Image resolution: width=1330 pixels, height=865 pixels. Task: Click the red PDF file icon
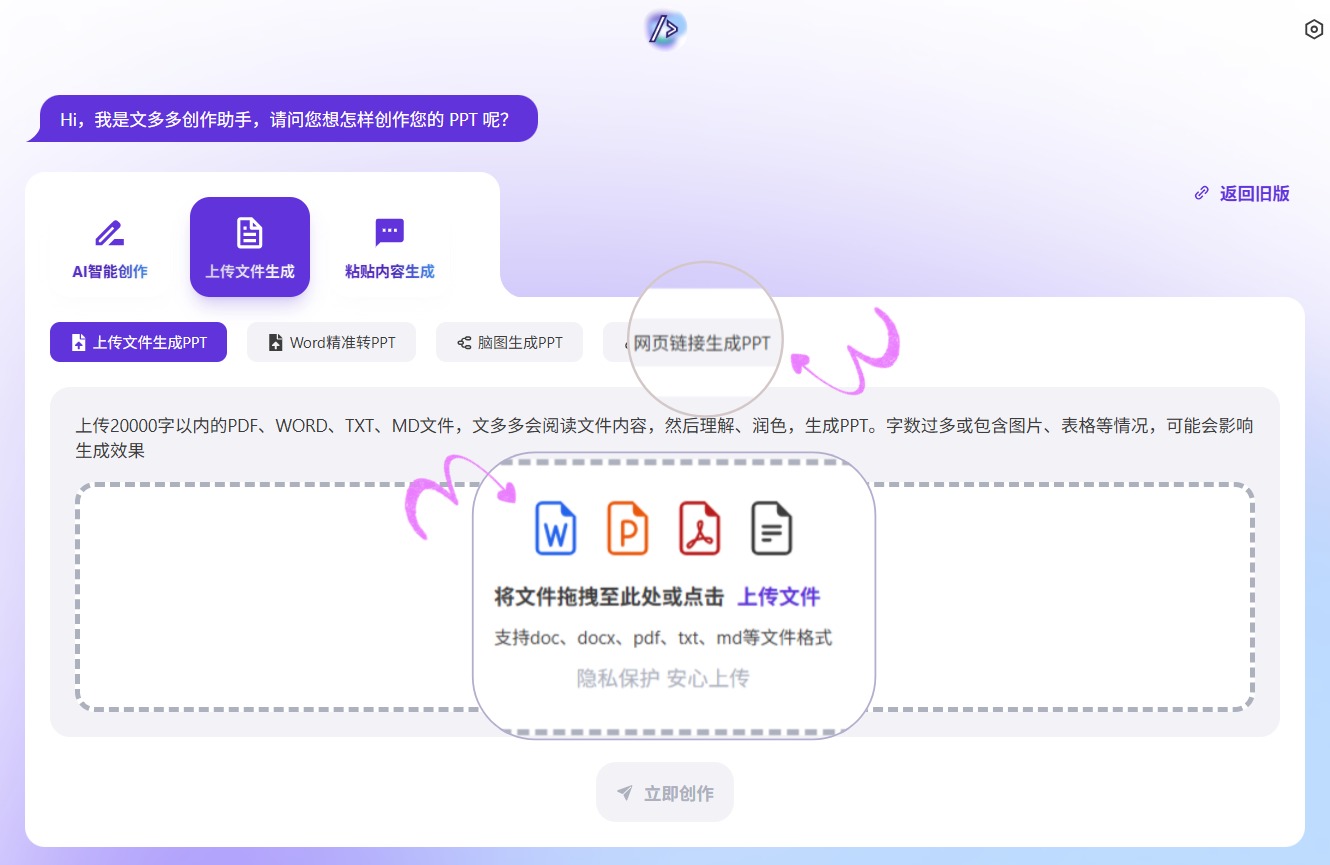point(700,529)
